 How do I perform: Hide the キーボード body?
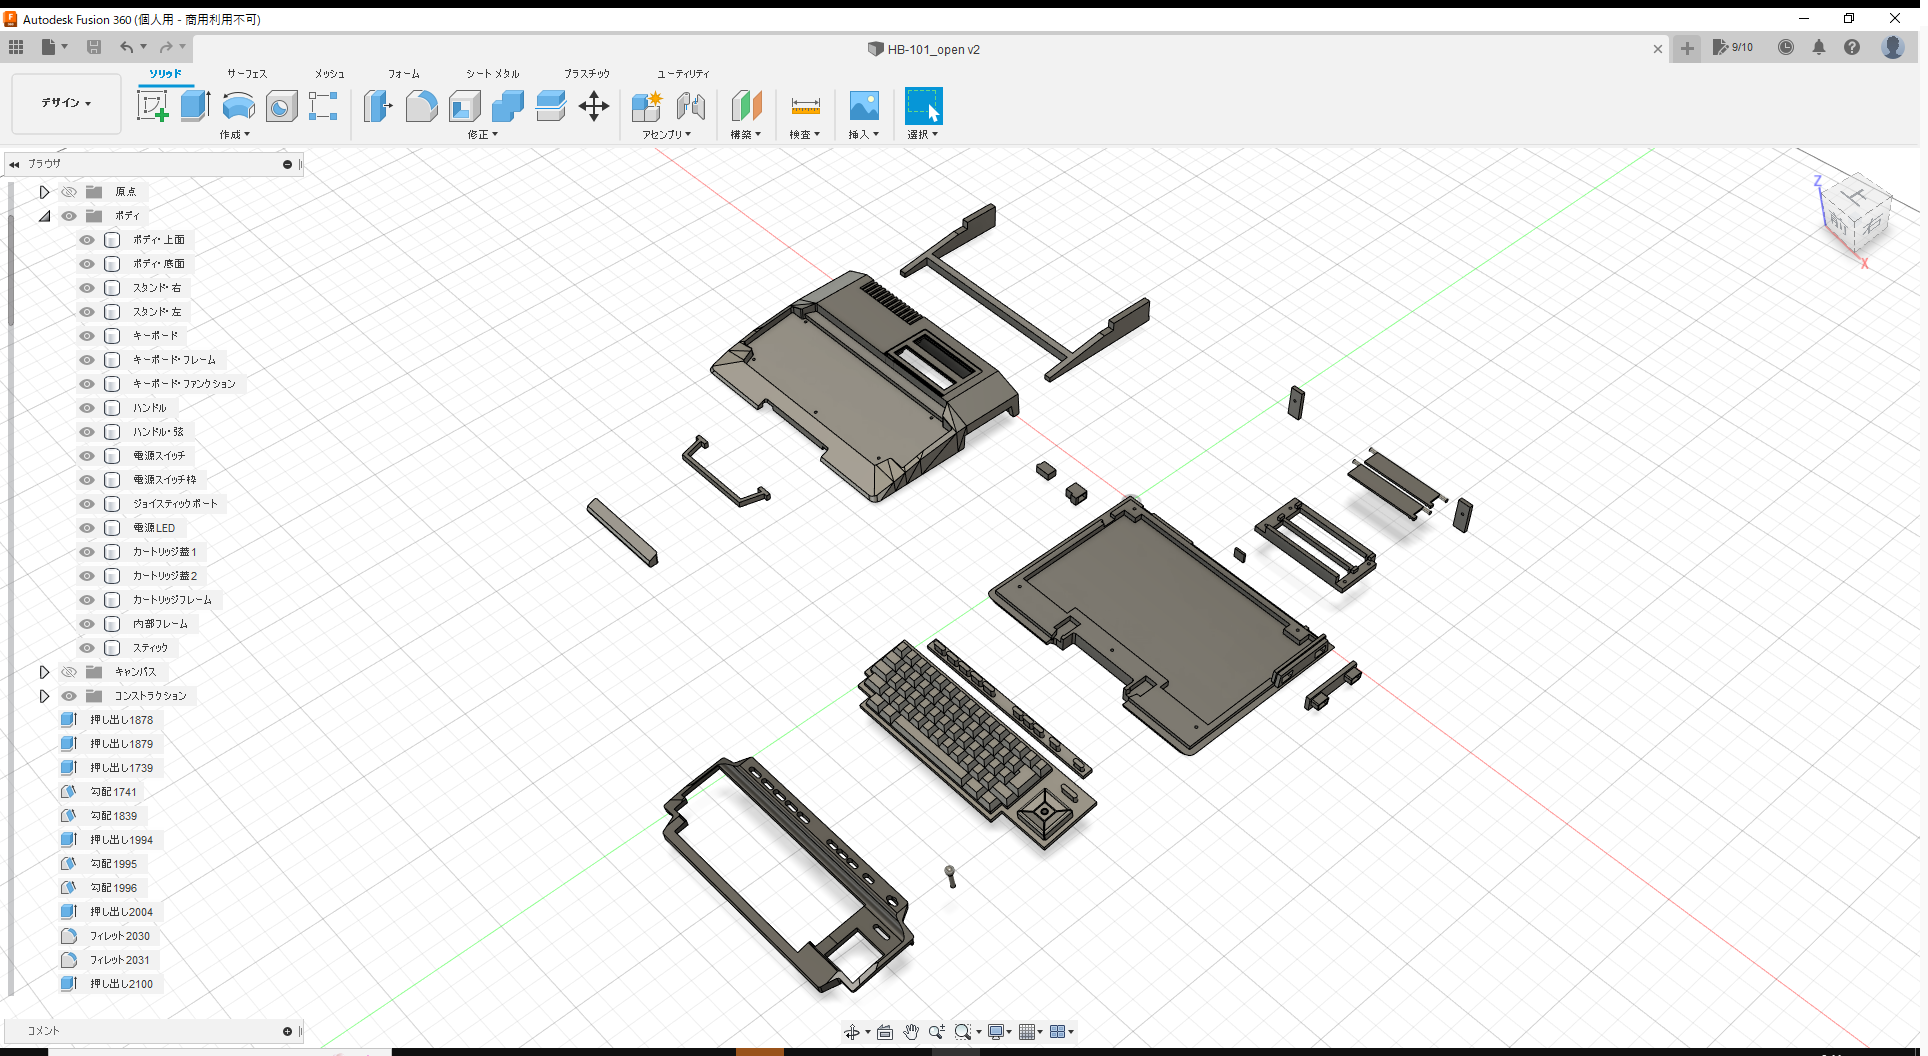(x=86, y=335)
